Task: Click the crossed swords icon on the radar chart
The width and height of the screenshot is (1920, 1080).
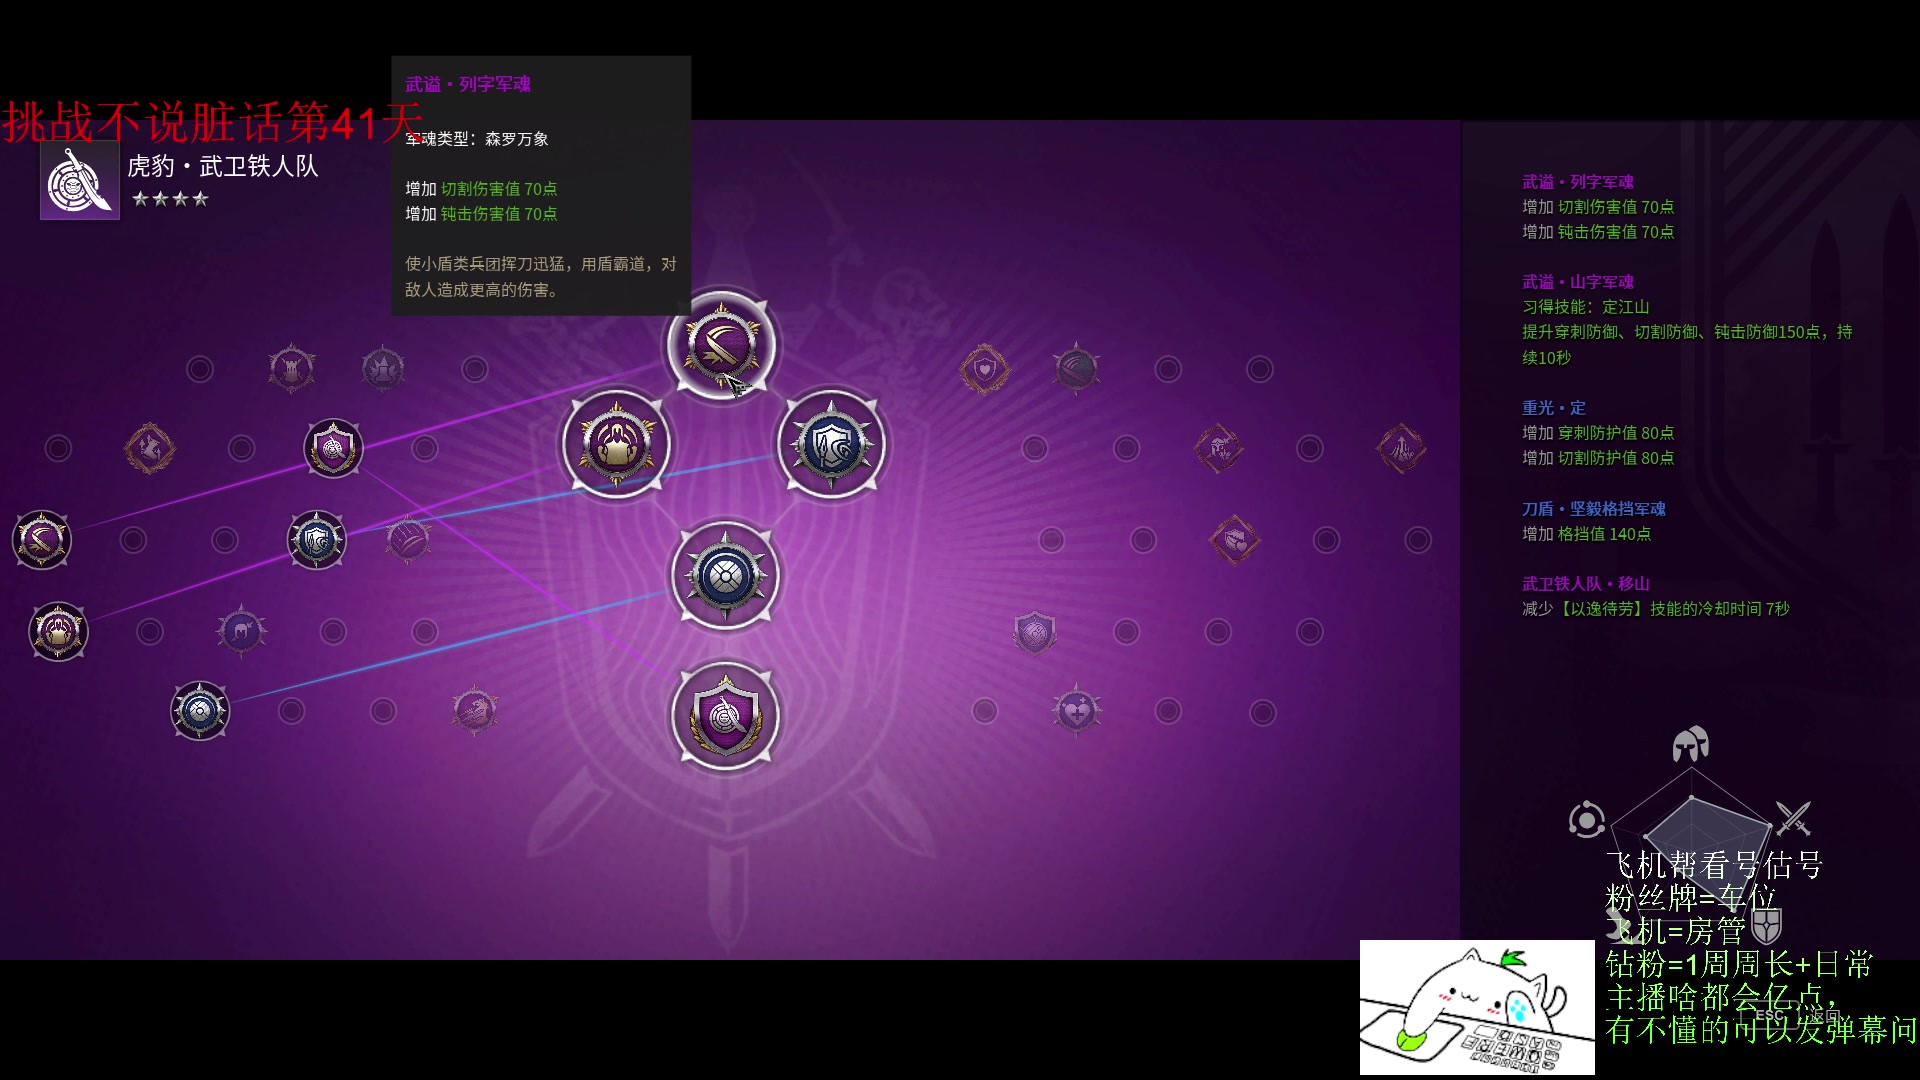Action: 1793,818
